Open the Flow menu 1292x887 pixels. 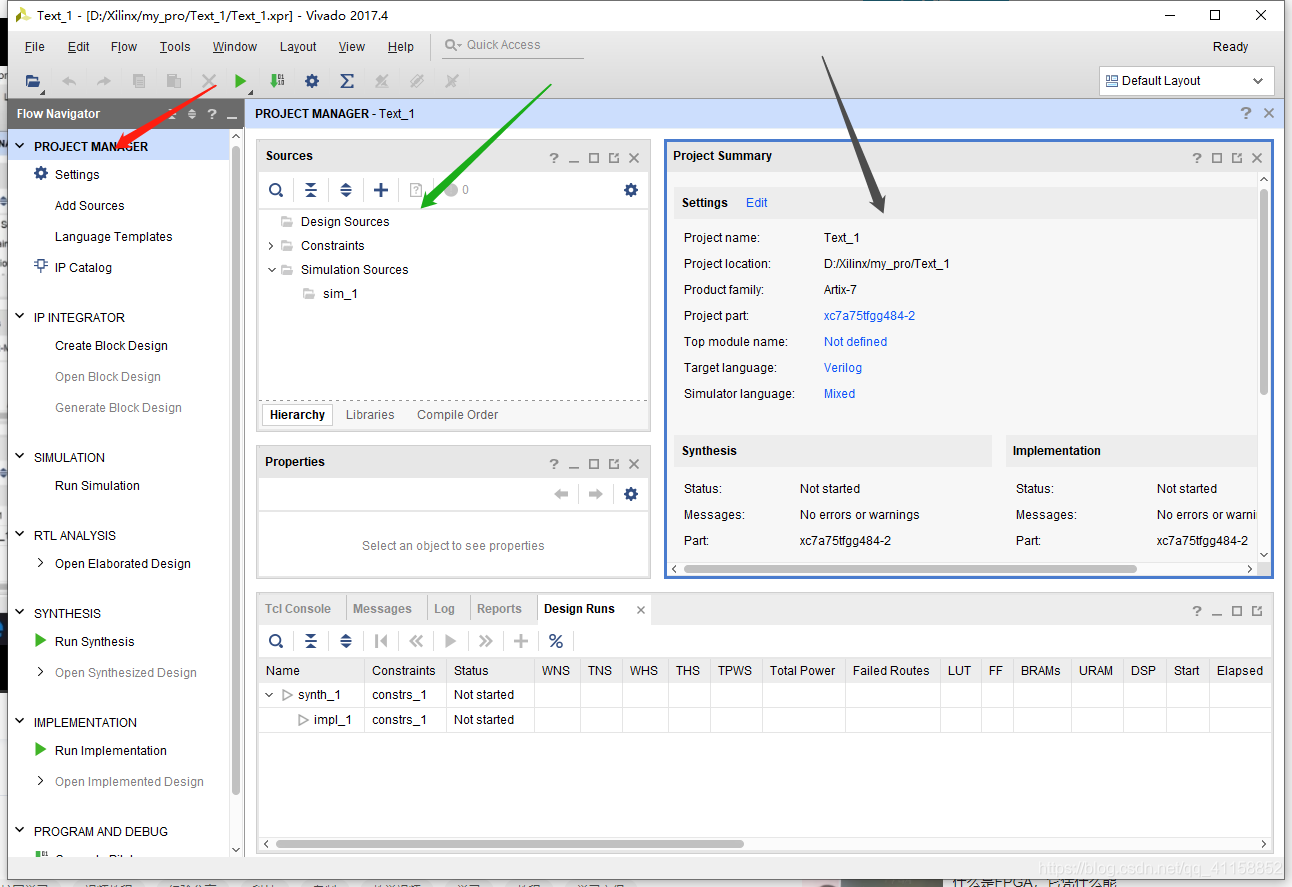[x=124, y=47]
